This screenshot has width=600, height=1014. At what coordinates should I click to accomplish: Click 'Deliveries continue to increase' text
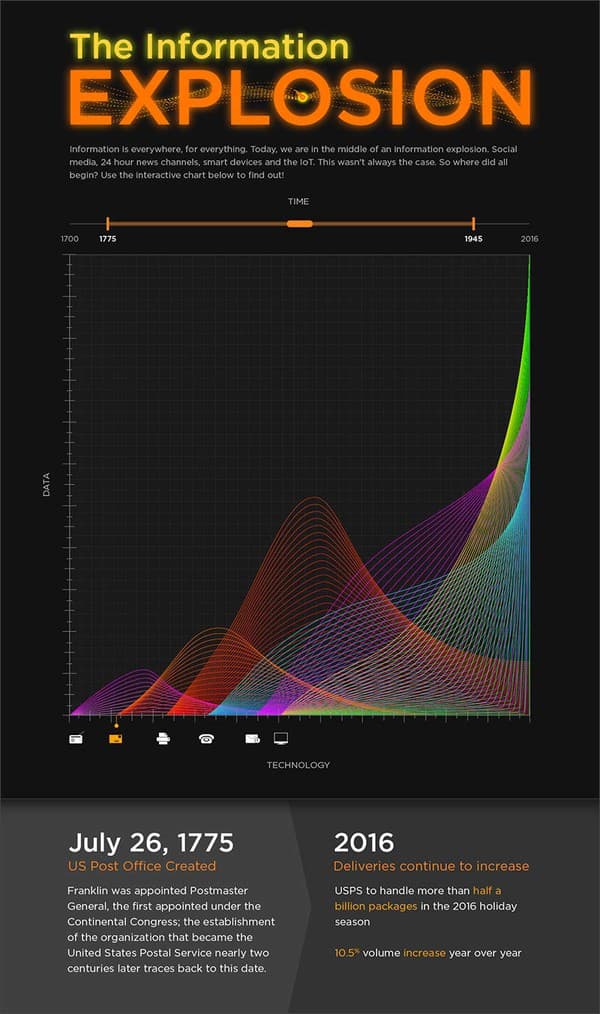[x=431, y=866]
